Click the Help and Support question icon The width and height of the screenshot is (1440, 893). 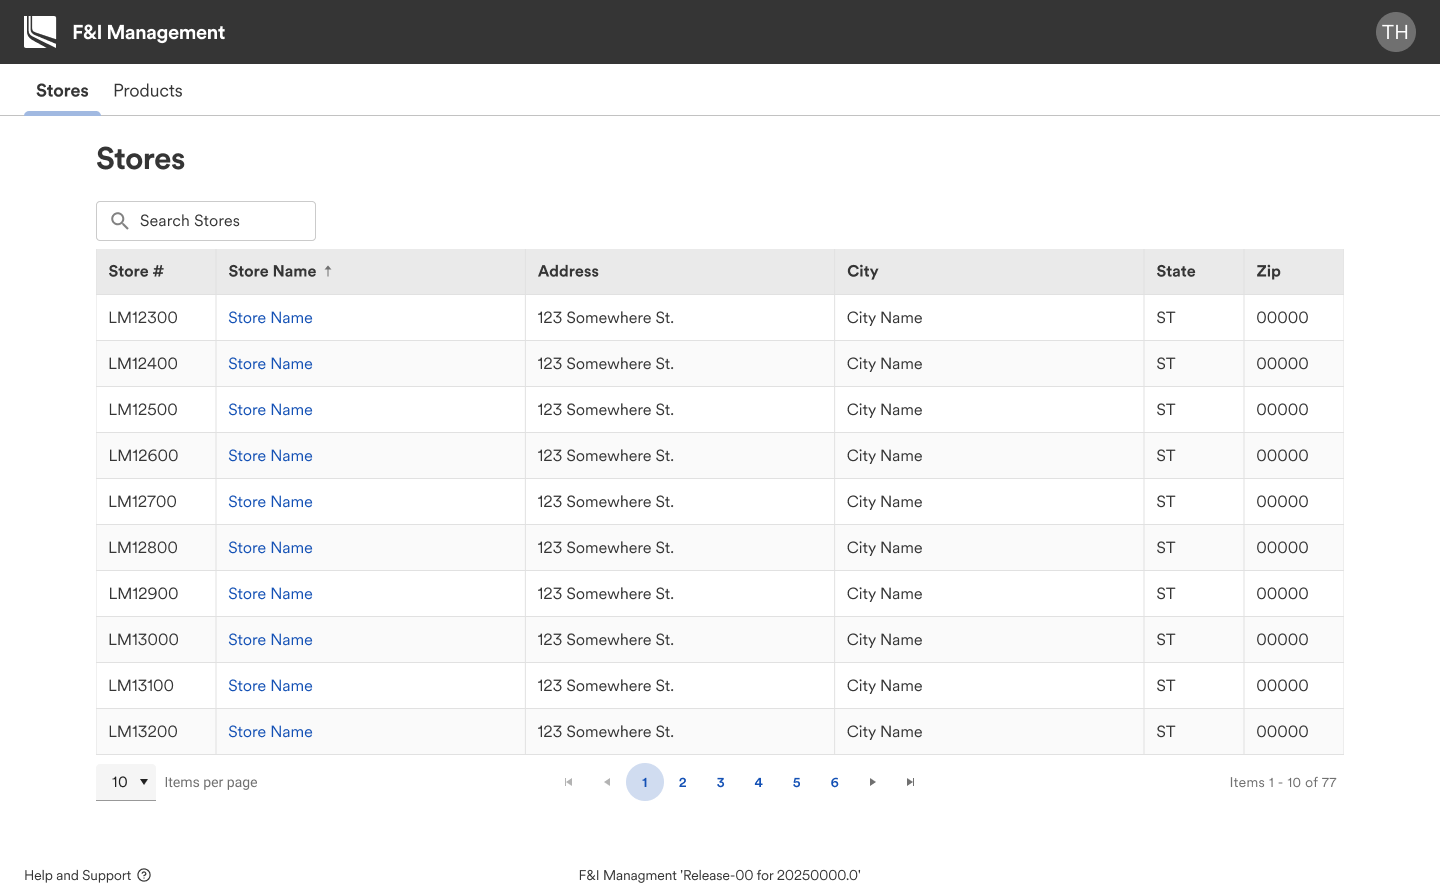tap(144, 875)
